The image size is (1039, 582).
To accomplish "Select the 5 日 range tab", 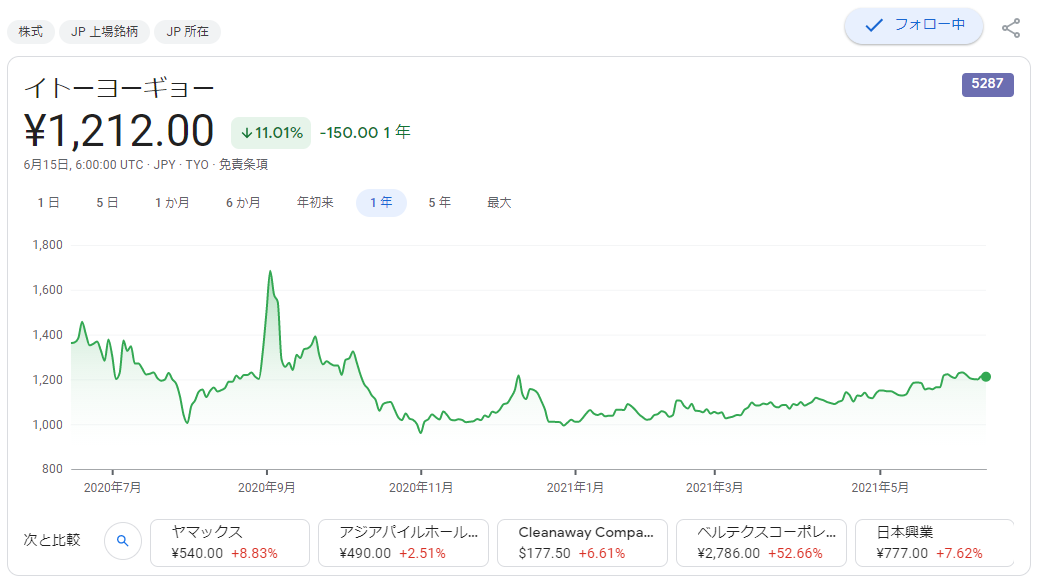I will (107, 203).
